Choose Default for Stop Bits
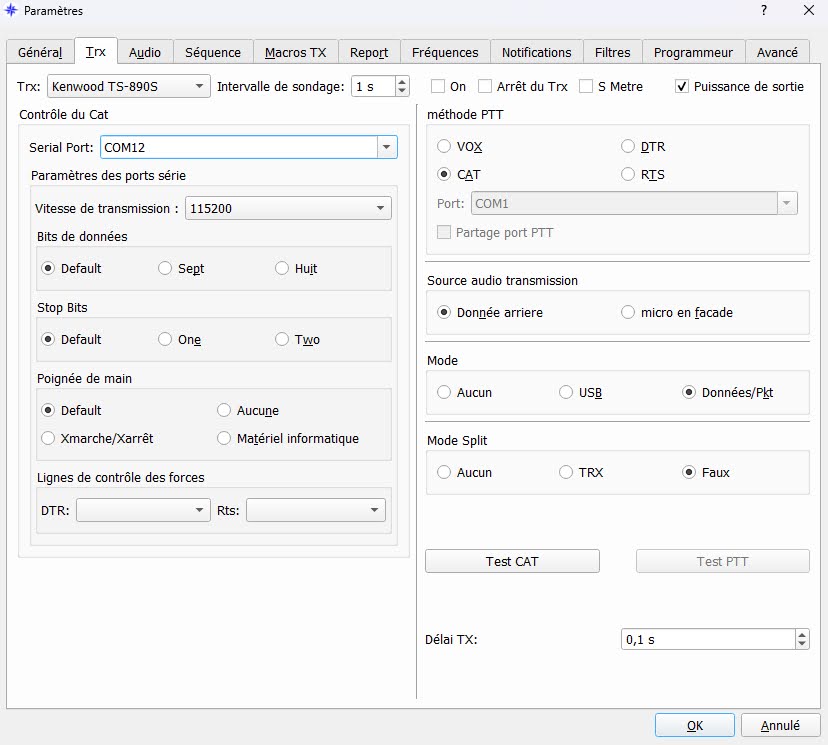This screenshot has height=745, width=828. pos(48,339)
